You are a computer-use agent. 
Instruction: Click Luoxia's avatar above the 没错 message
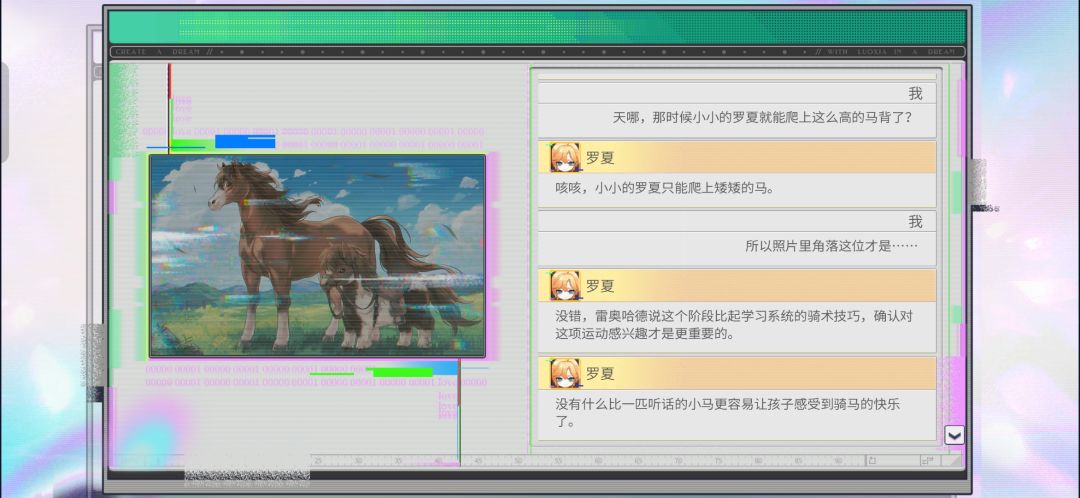click(x=564, y=286)
